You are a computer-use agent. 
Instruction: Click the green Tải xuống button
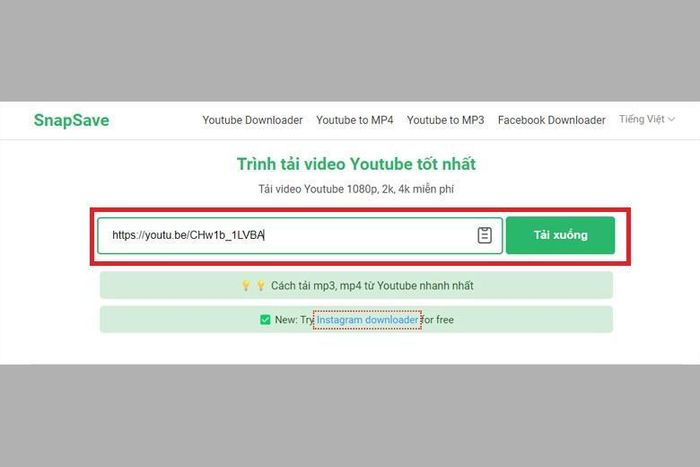560,235
